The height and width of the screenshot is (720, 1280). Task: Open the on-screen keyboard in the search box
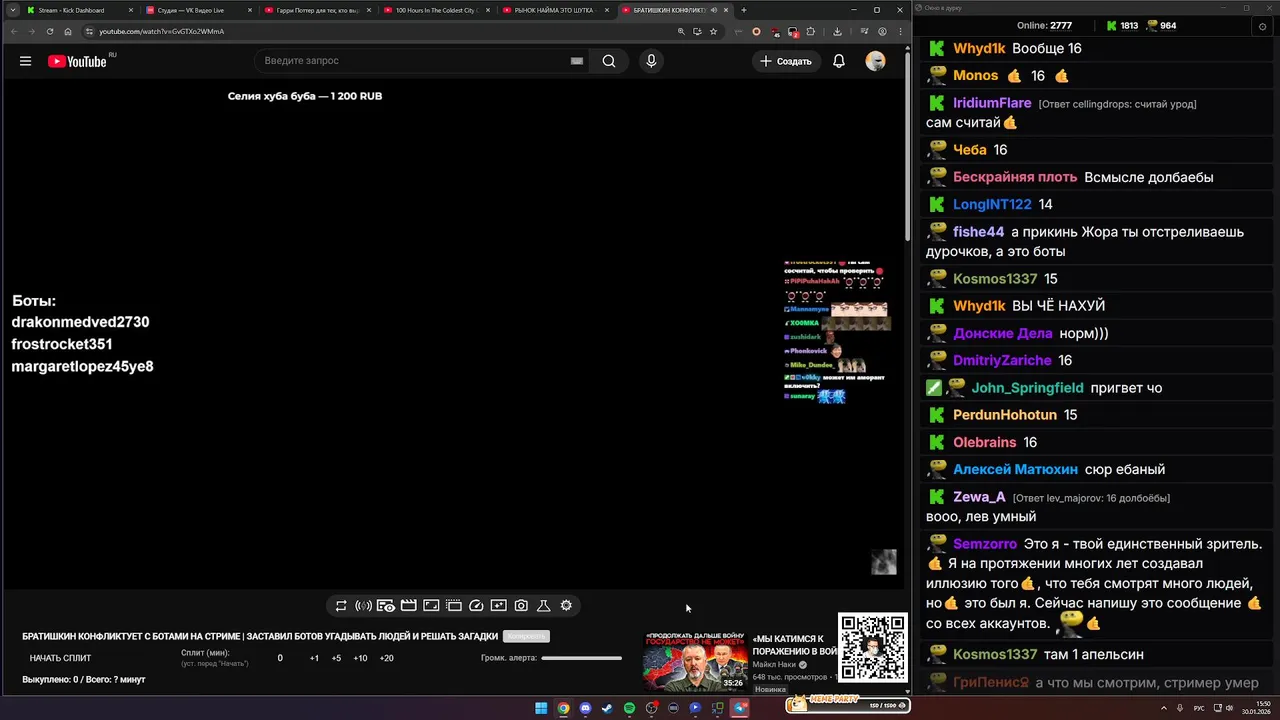(576, 61)
